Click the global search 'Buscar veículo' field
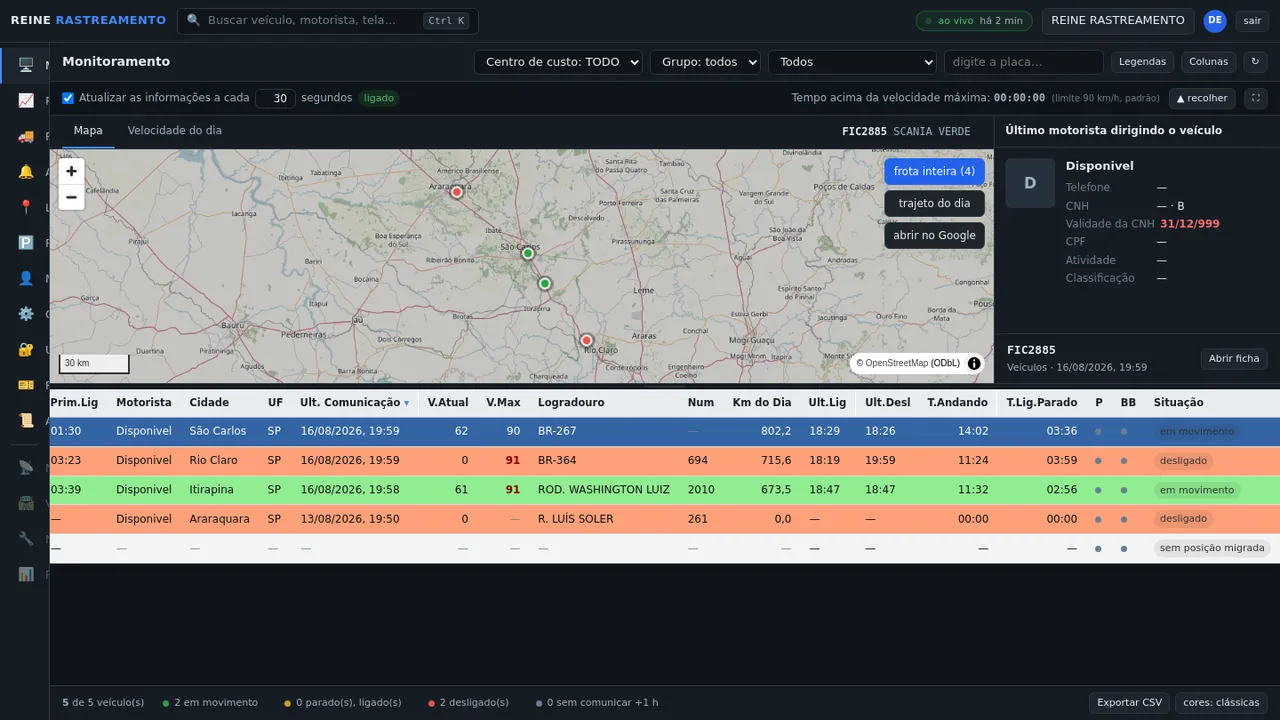Viewport: 1280px width, 720px height. pyautogui.click(x=327, y=21)
